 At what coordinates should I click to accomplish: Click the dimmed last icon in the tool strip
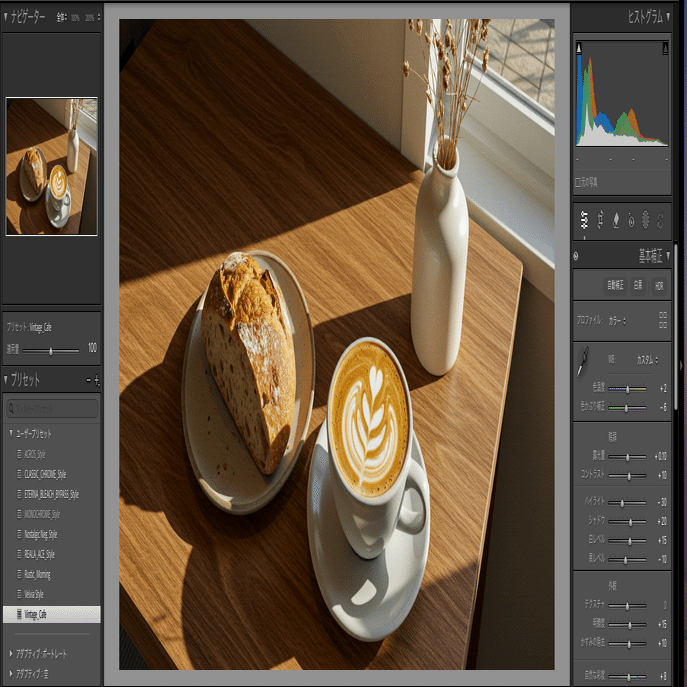(660, 220)
